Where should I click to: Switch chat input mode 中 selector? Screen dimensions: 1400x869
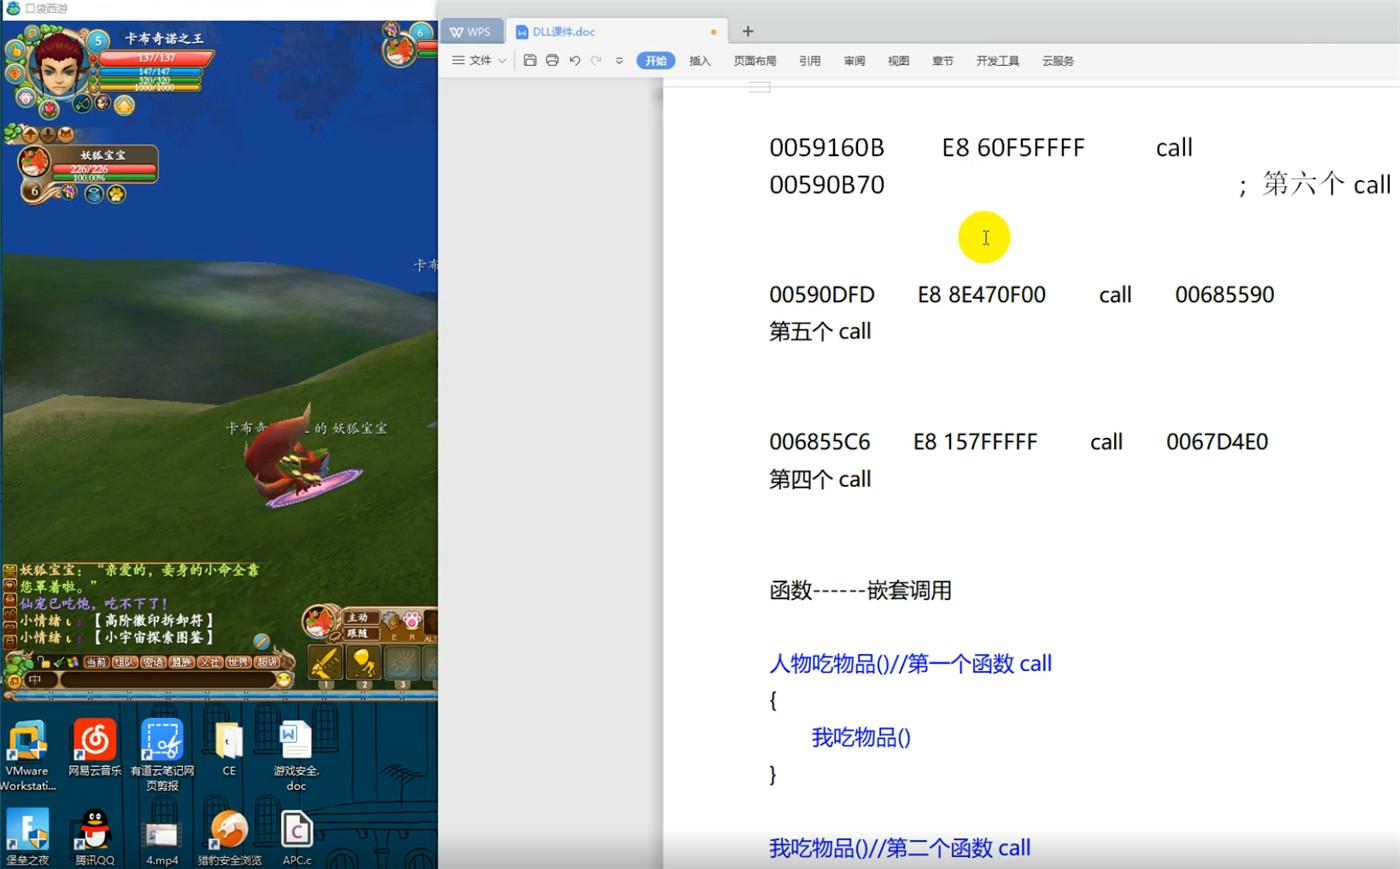point(35,680)
